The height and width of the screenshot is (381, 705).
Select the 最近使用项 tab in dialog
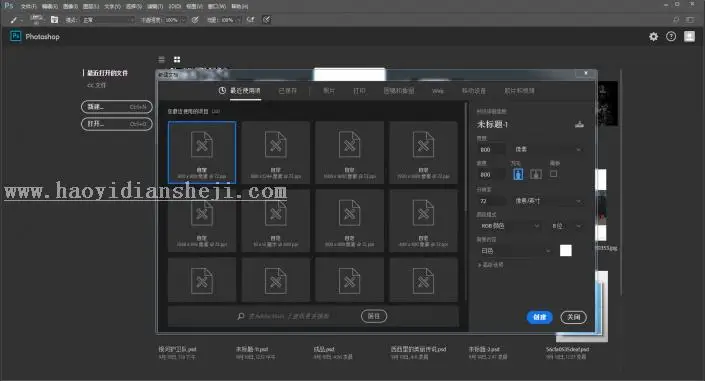(x=240, y=91)
